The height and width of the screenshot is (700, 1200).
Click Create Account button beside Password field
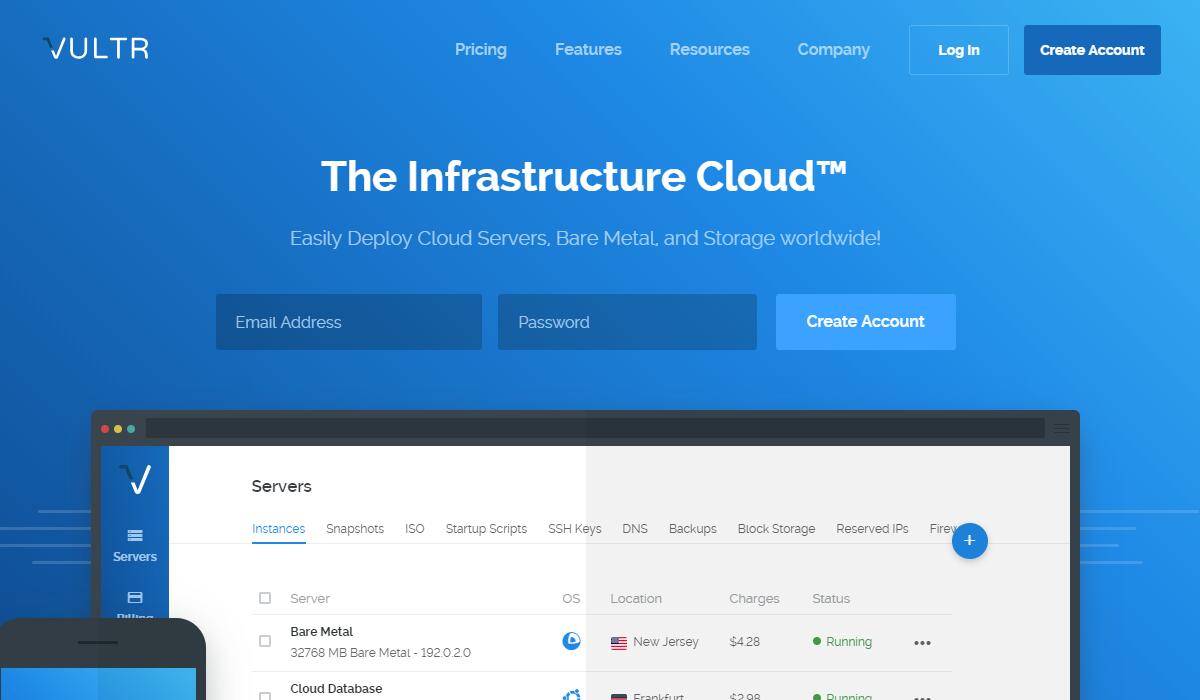pos(866,322)
